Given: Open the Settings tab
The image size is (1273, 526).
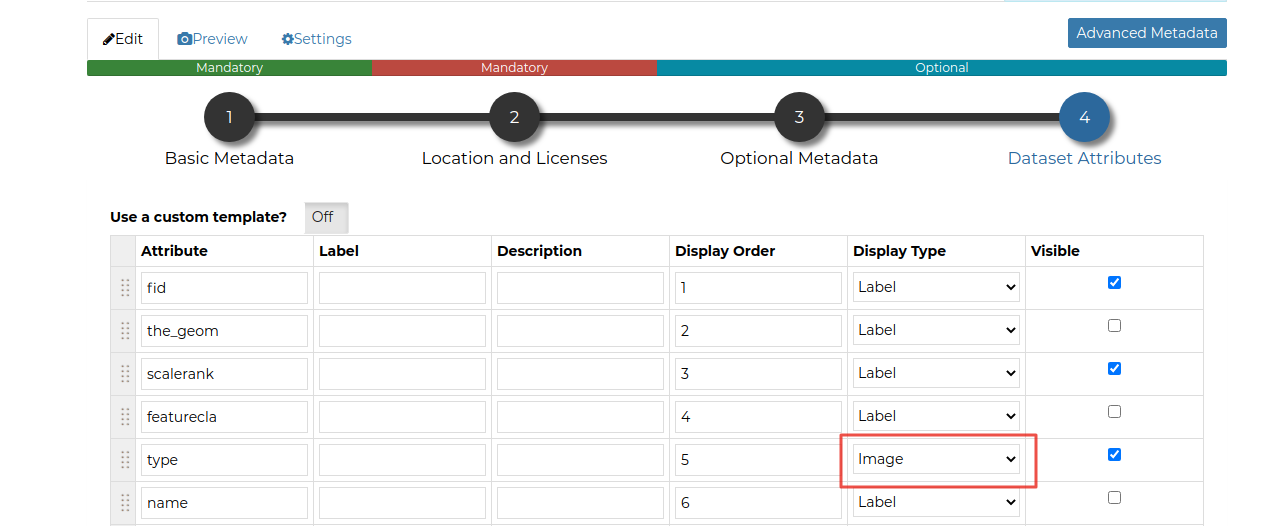Looking at the screenshot, I should [x=316, y=39].
